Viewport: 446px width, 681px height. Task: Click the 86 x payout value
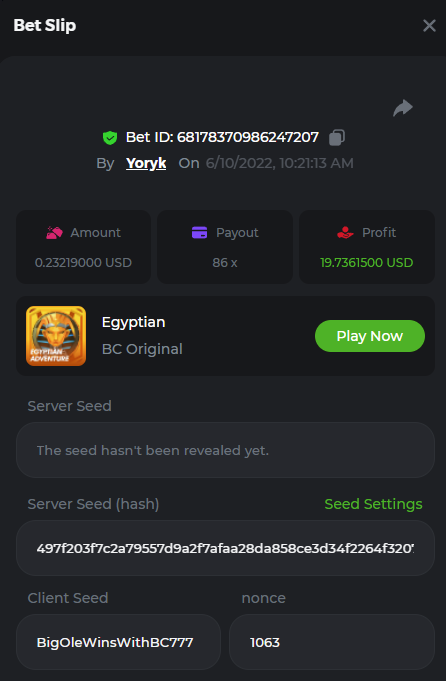tap(225, 263)
